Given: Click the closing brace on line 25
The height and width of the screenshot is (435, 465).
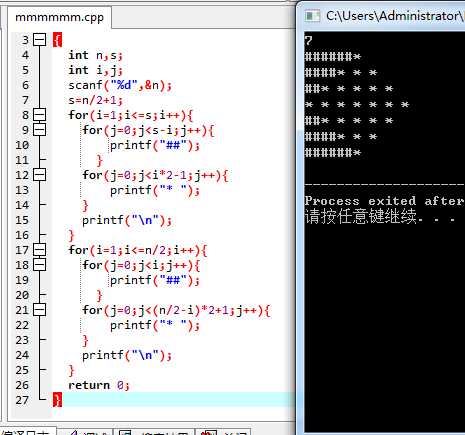Looking at the screenshot, I should click(71, 370).
